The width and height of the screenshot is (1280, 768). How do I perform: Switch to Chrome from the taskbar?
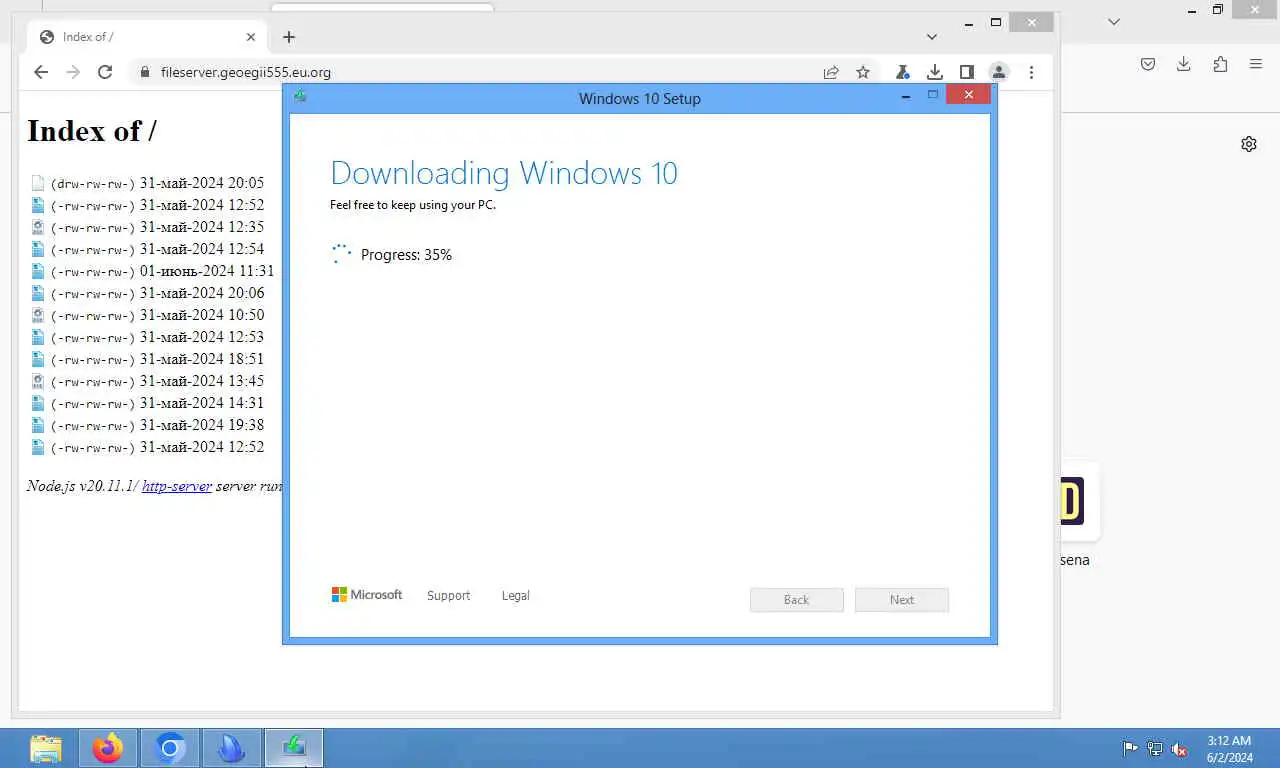(x=170, y=748)
